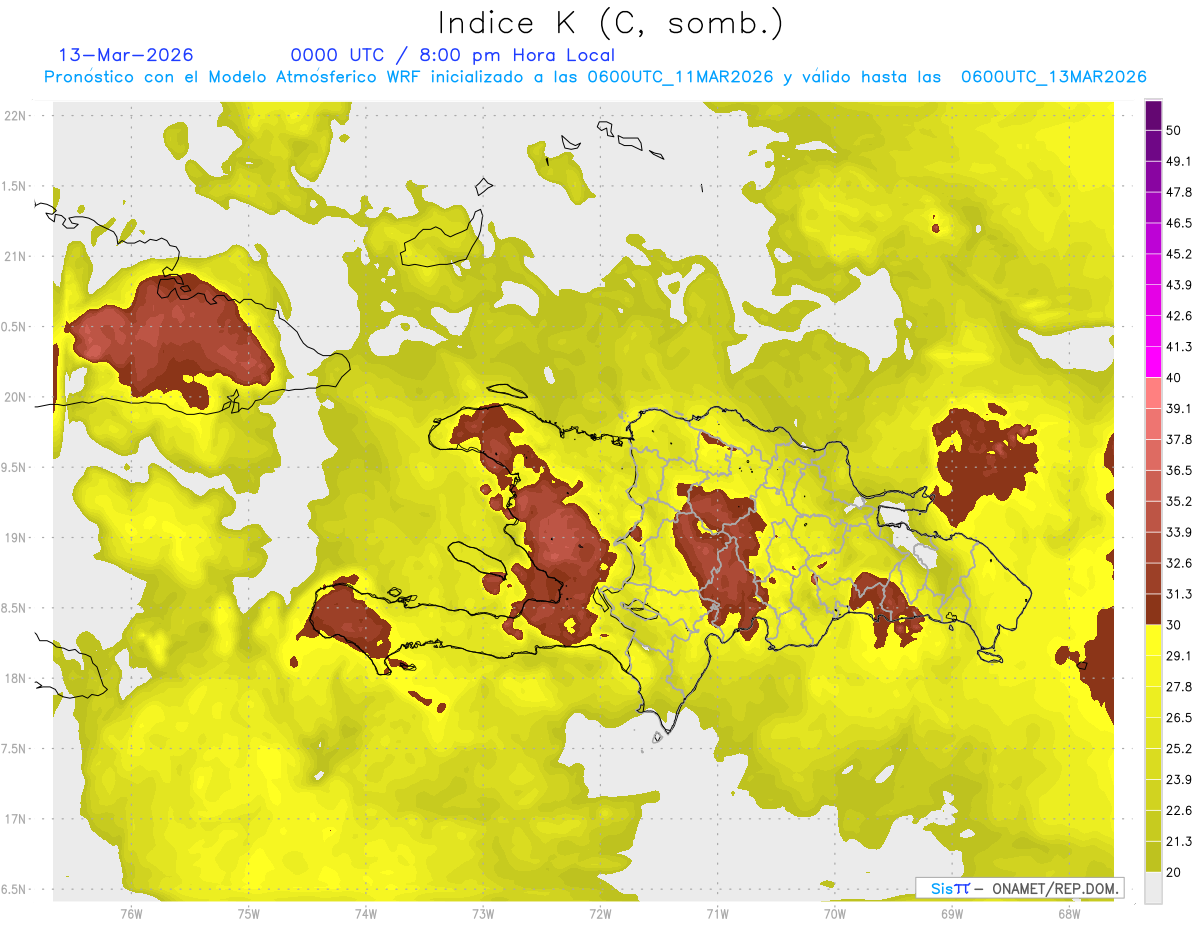Viewport: 1200px width, 927px height.
Task: Click the '27.8' colorbar value
Action: click(1179, 687)
